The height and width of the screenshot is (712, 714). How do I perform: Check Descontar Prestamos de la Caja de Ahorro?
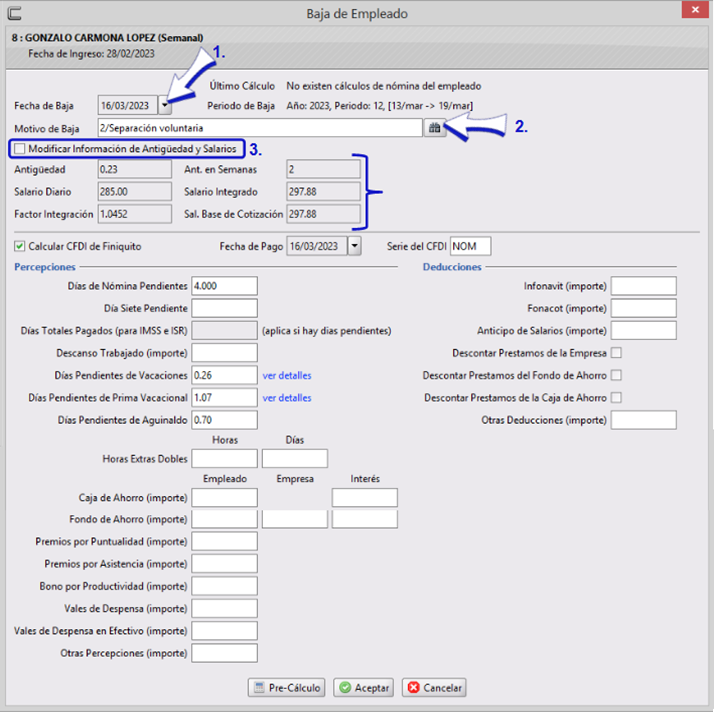(616, 397)
